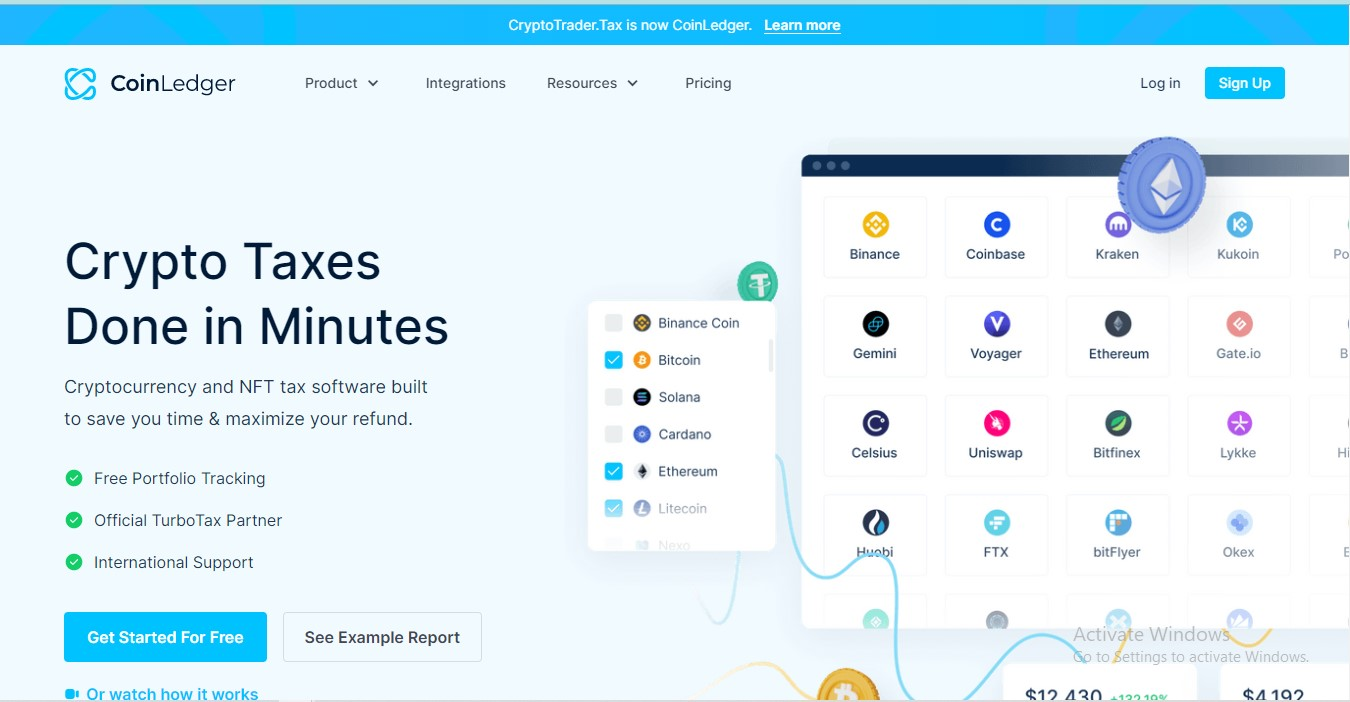Click the Coinbase exchange icon
Viewport: 1350px width, 702px height.
(996, 224)
